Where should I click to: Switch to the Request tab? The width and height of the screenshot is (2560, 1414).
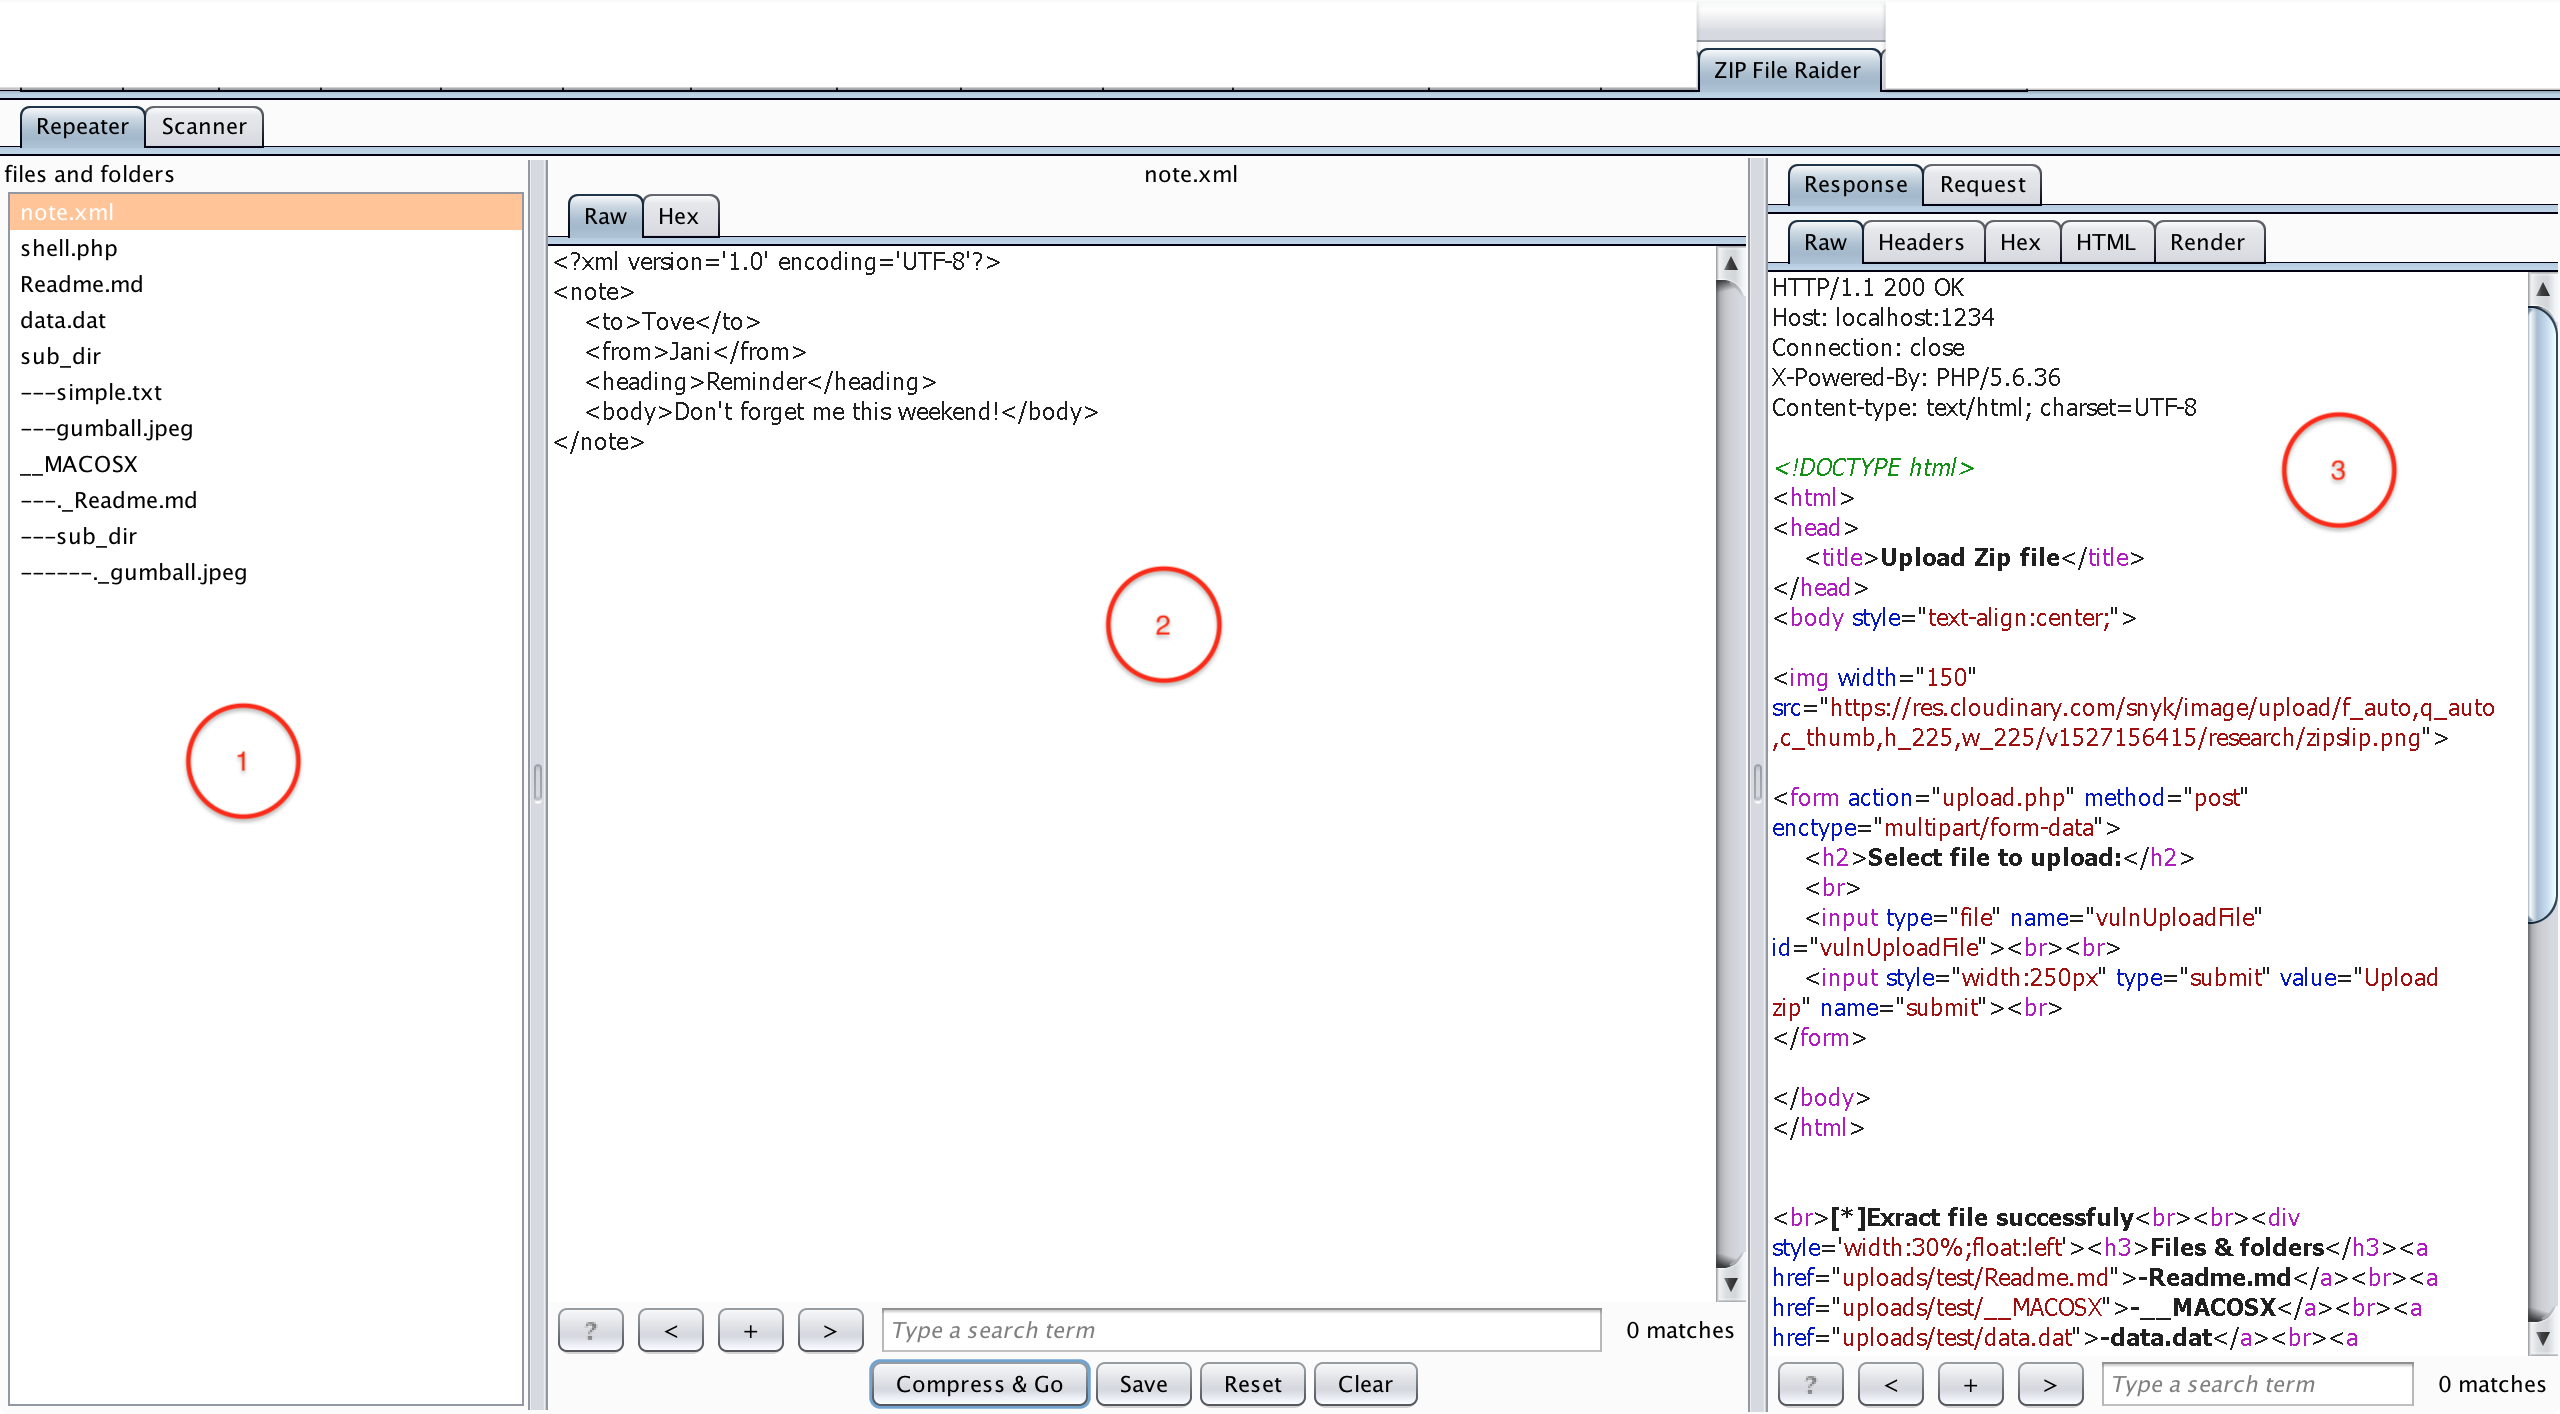[1982, 184]
